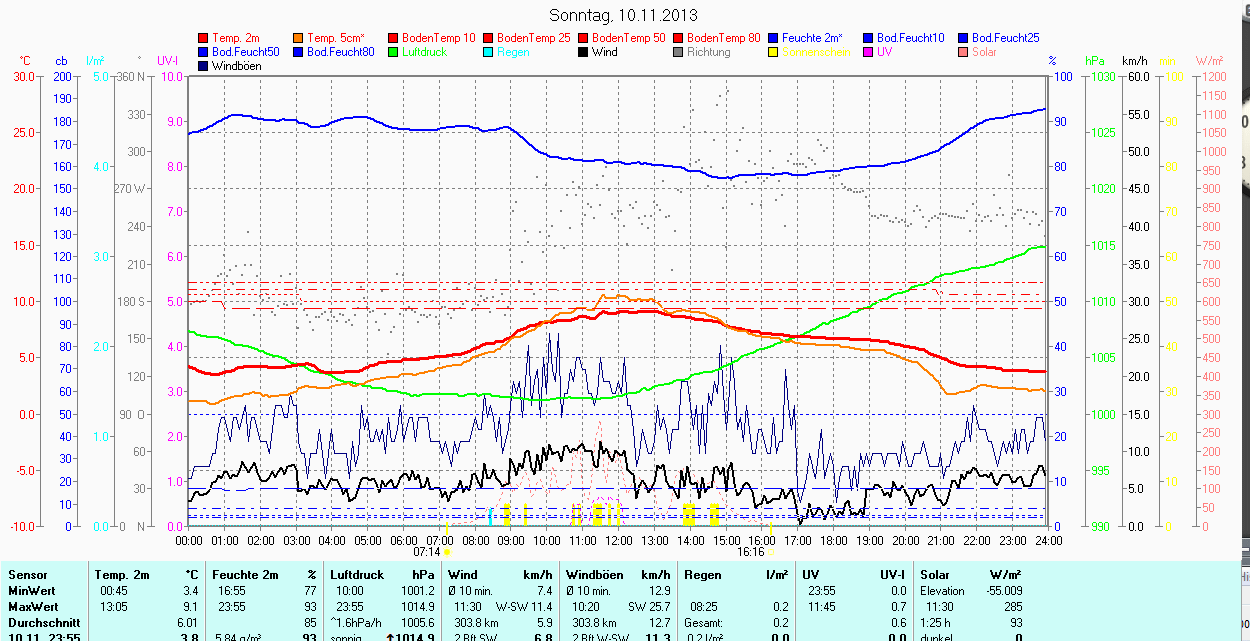This screenshot has height=641, width=1250.
Task: Click the orange Temp. 5cm legend square
Action: [x=299, y=38]
